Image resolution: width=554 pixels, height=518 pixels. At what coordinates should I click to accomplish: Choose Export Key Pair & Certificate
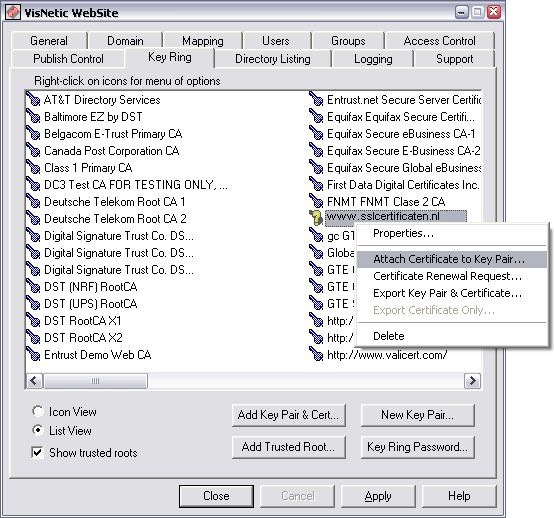(x=452, y=293)
